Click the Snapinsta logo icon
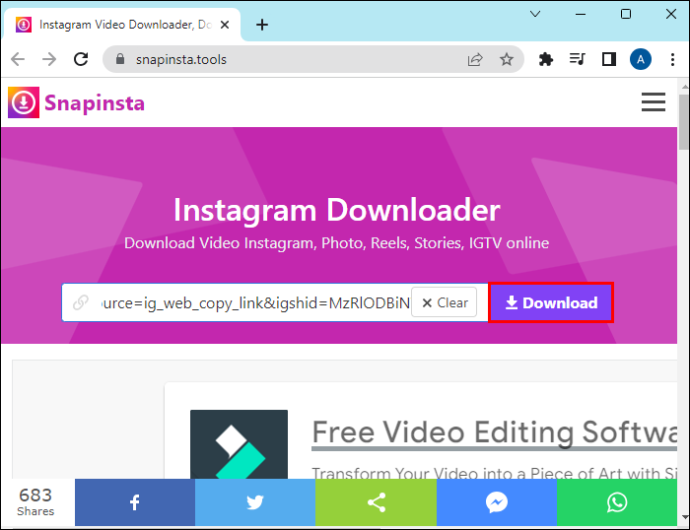 24,102
